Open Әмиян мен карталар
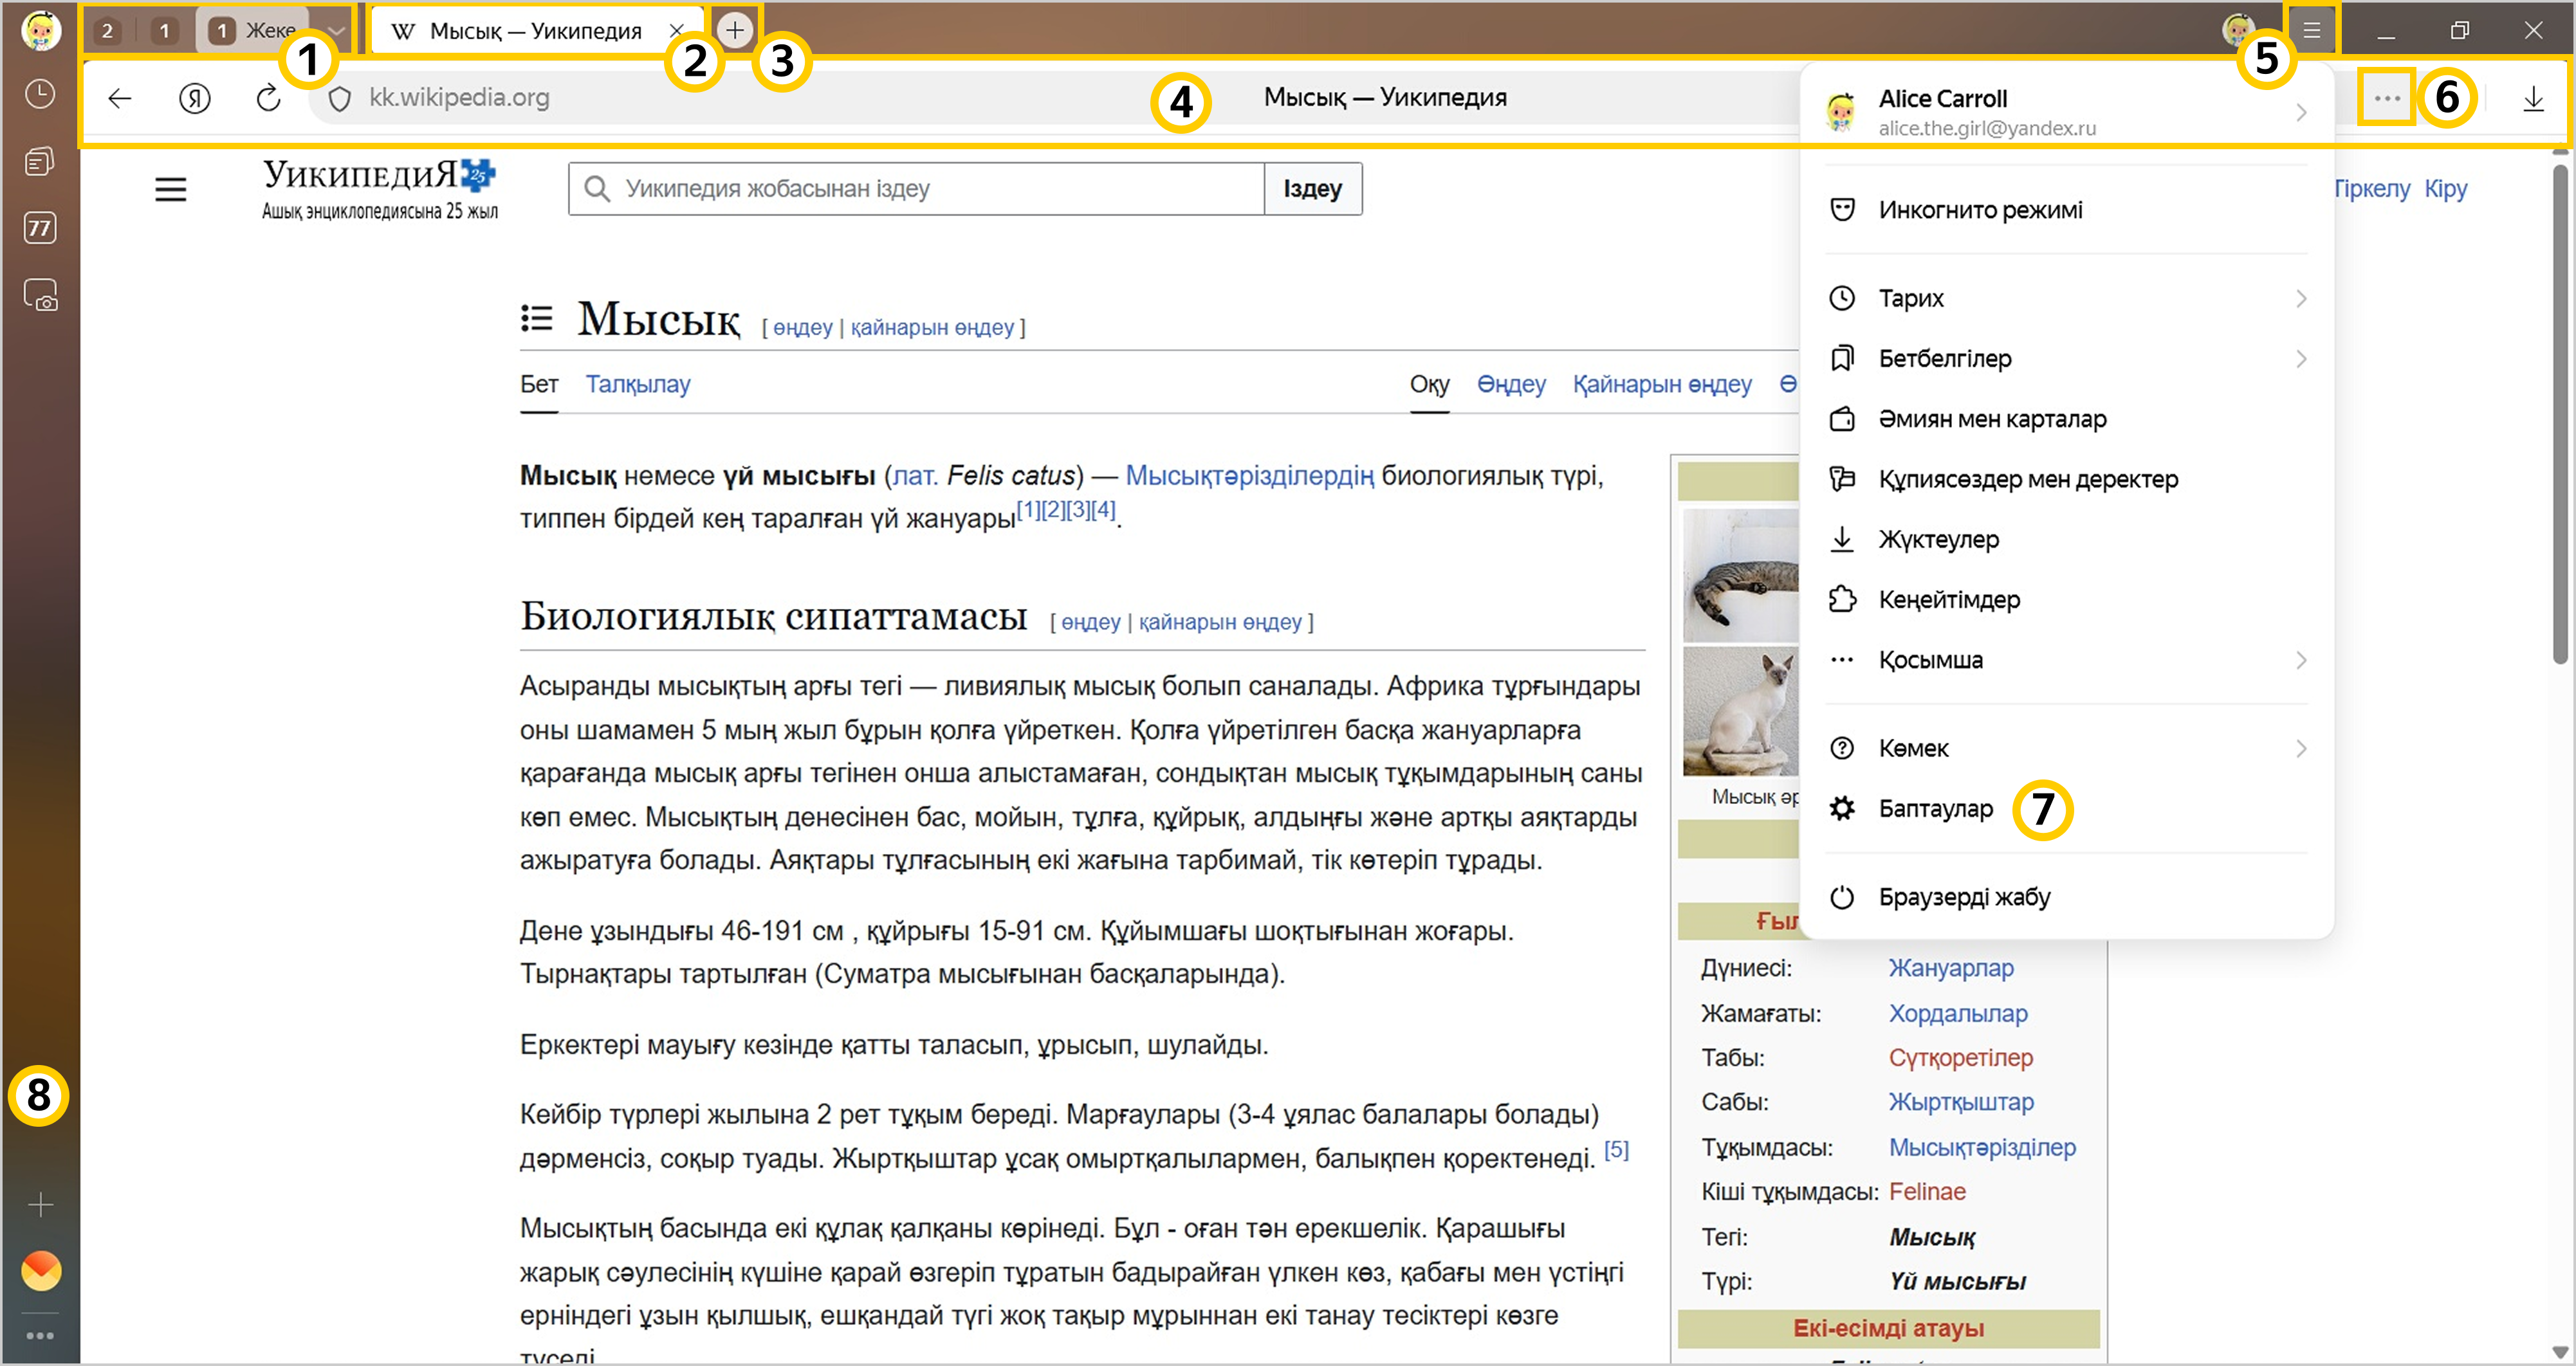2576x1366 pixels. click(2066, 419)
